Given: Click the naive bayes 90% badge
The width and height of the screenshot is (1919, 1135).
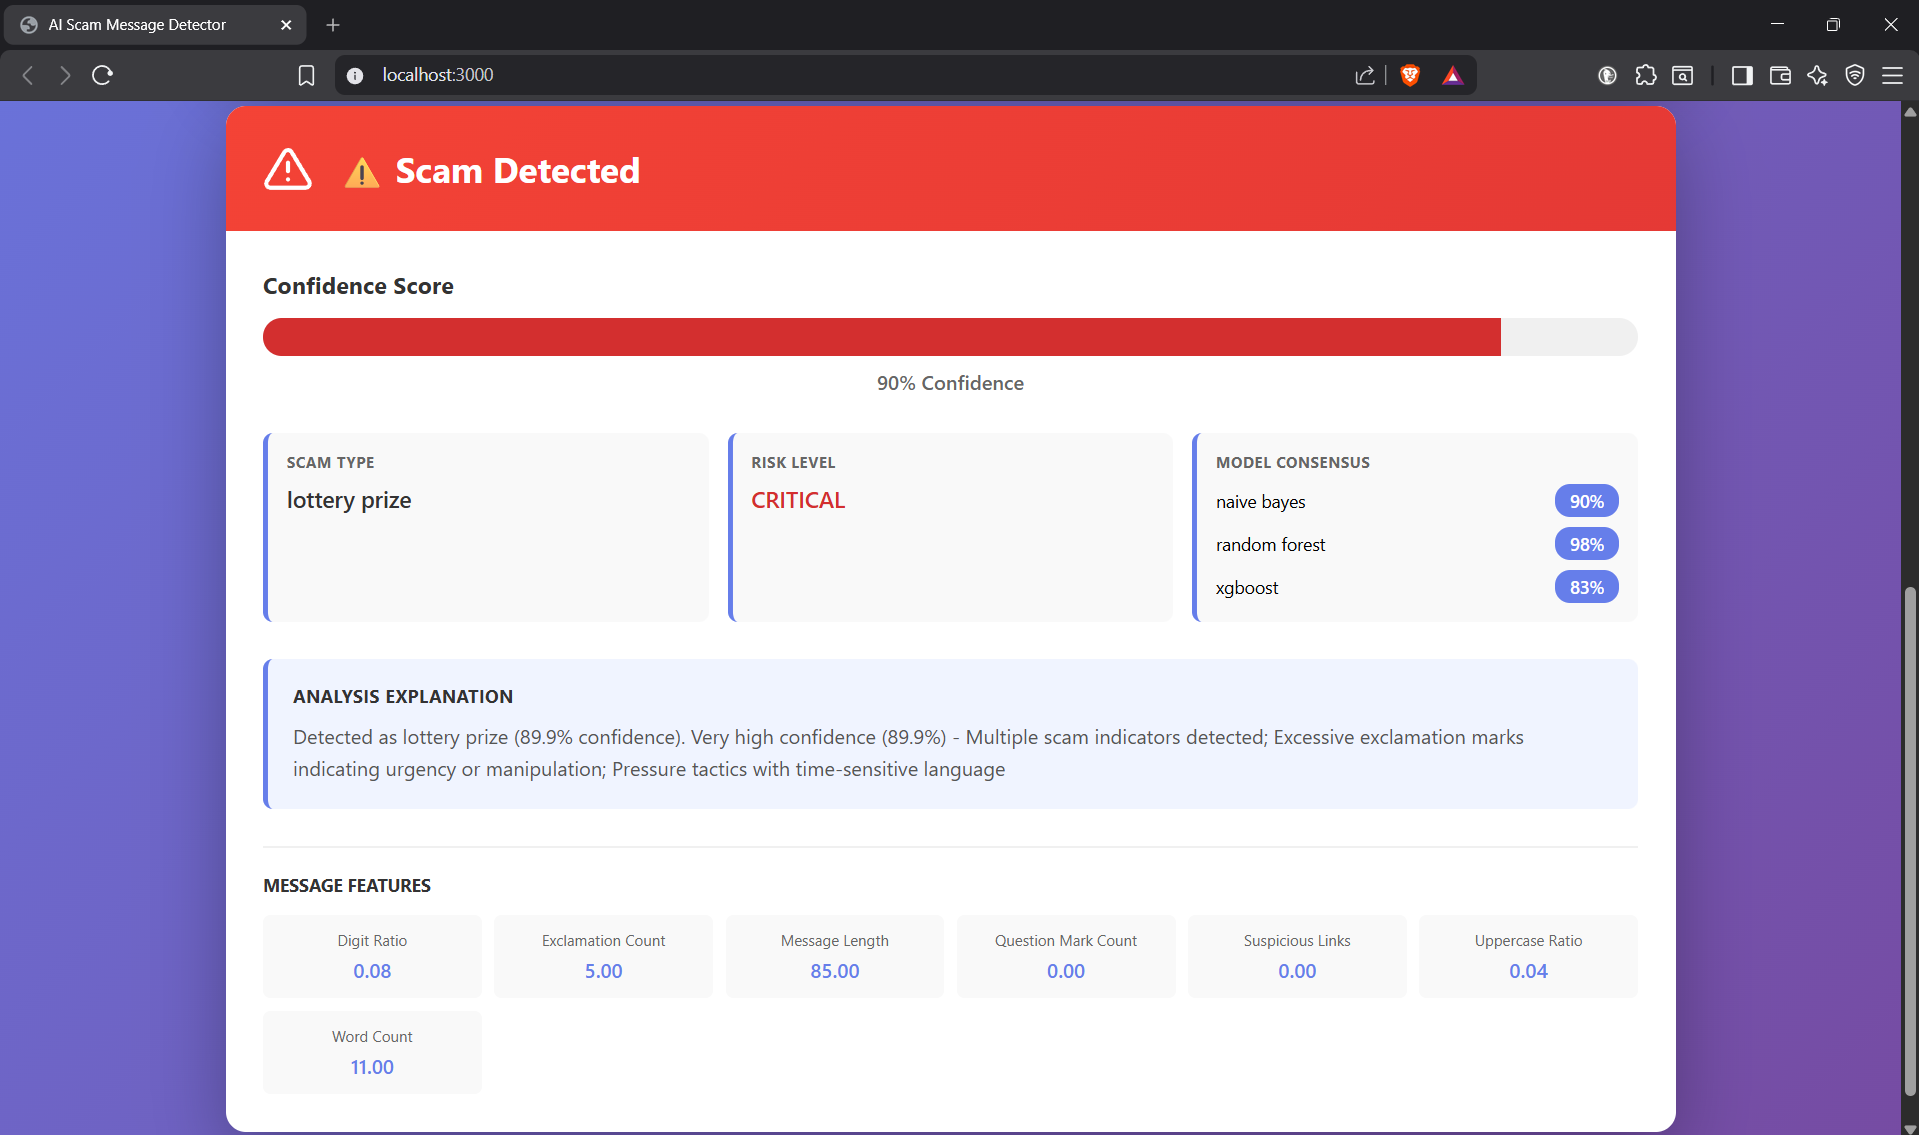Looking at the screenshot, I should tap(1586, 502).
